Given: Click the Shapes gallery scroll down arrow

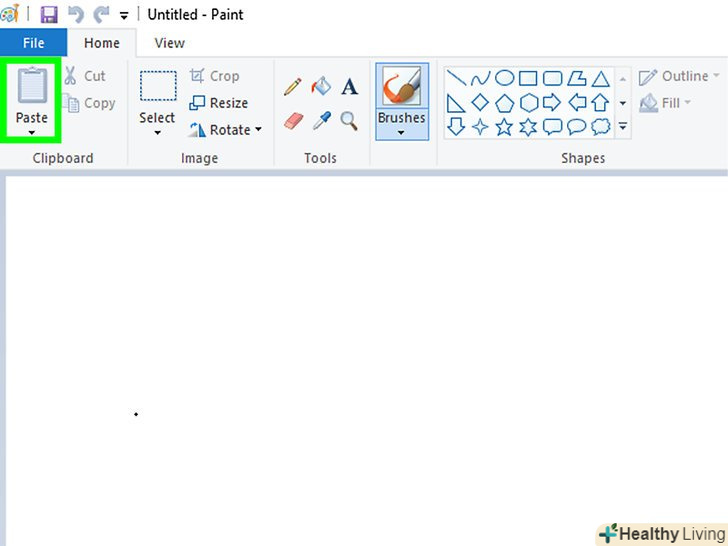Looking at the screenshot, I should point(623,103).
